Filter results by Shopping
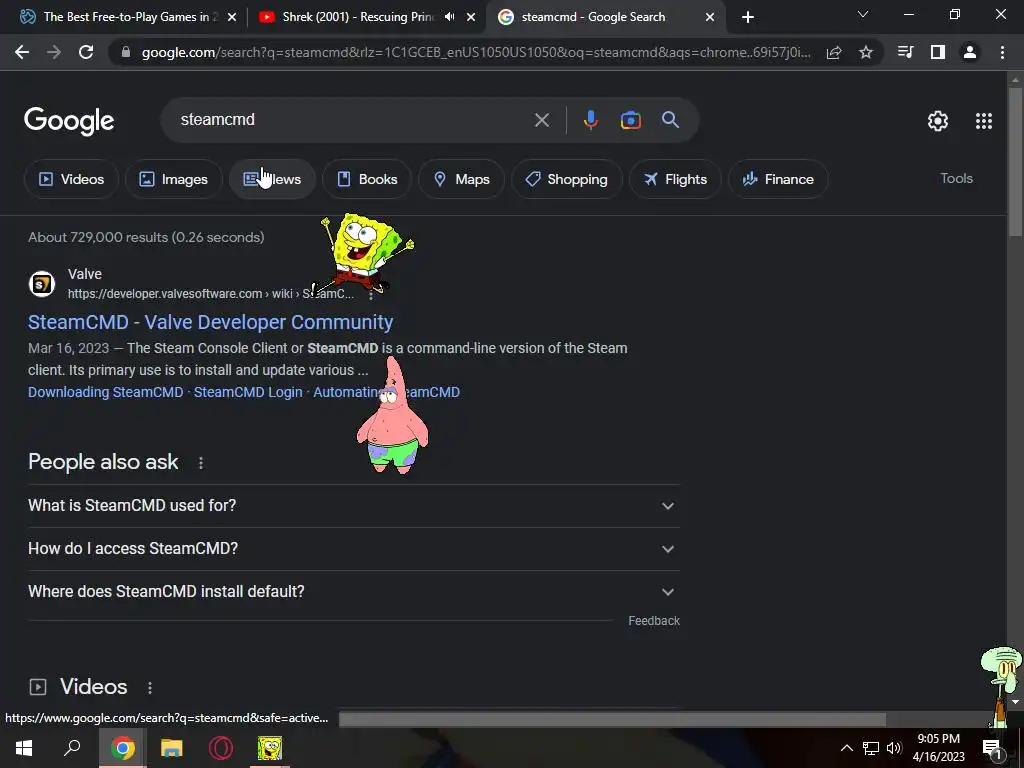Viewport: 1024px width, 768px height. point(567,179)
